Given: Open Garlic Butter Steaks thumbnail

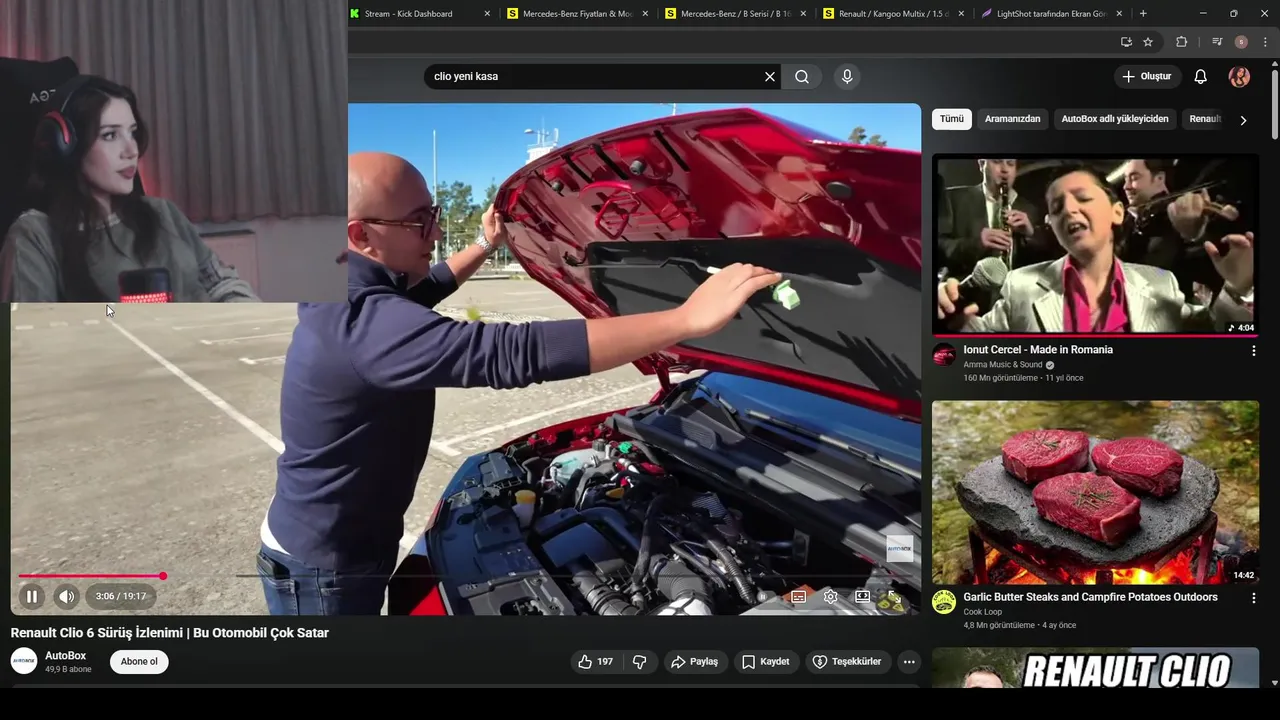Looking at the screenshot, I should [x=1095, y=492].
